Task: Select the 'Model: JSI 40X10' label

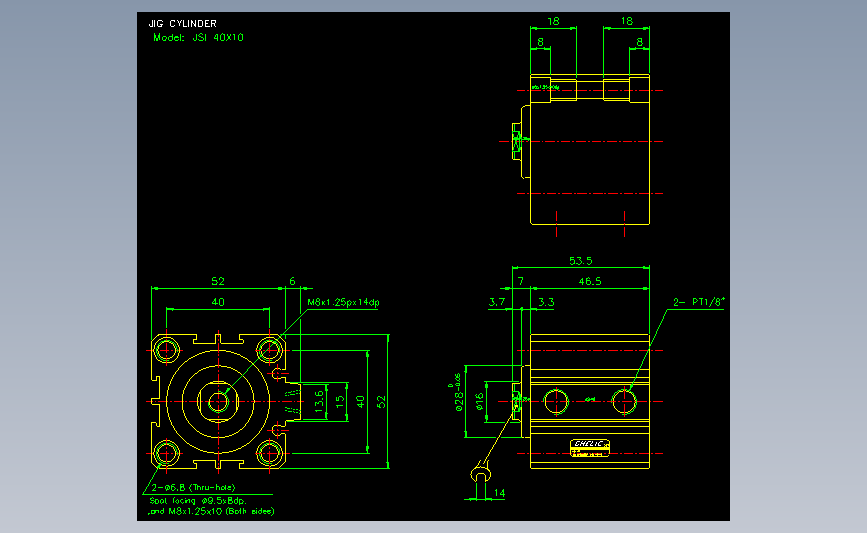Action: pyautogui.click(x=199, y=38)
